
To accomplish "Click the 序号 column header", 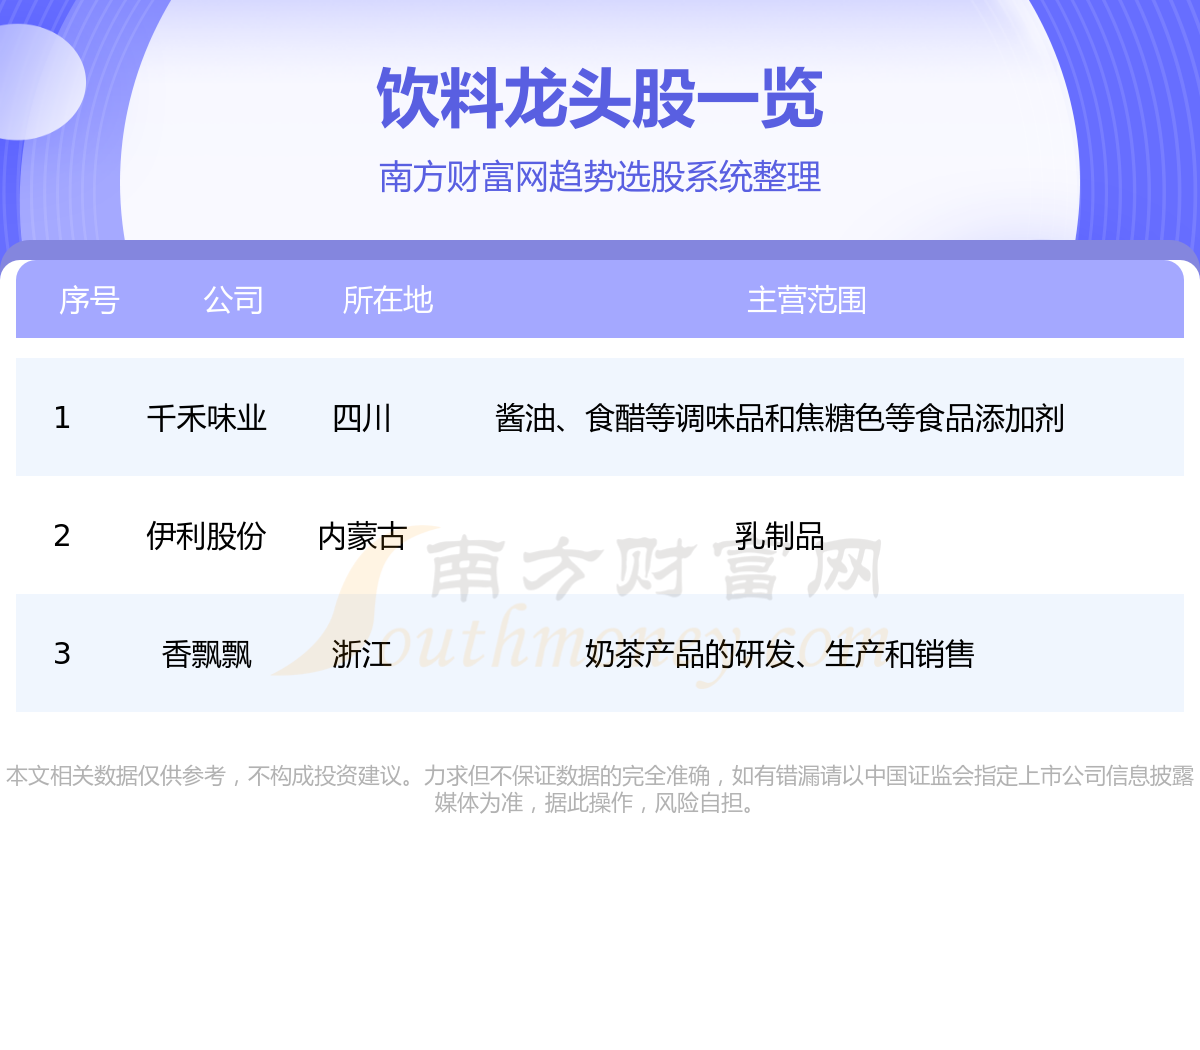I will (89, 300).
